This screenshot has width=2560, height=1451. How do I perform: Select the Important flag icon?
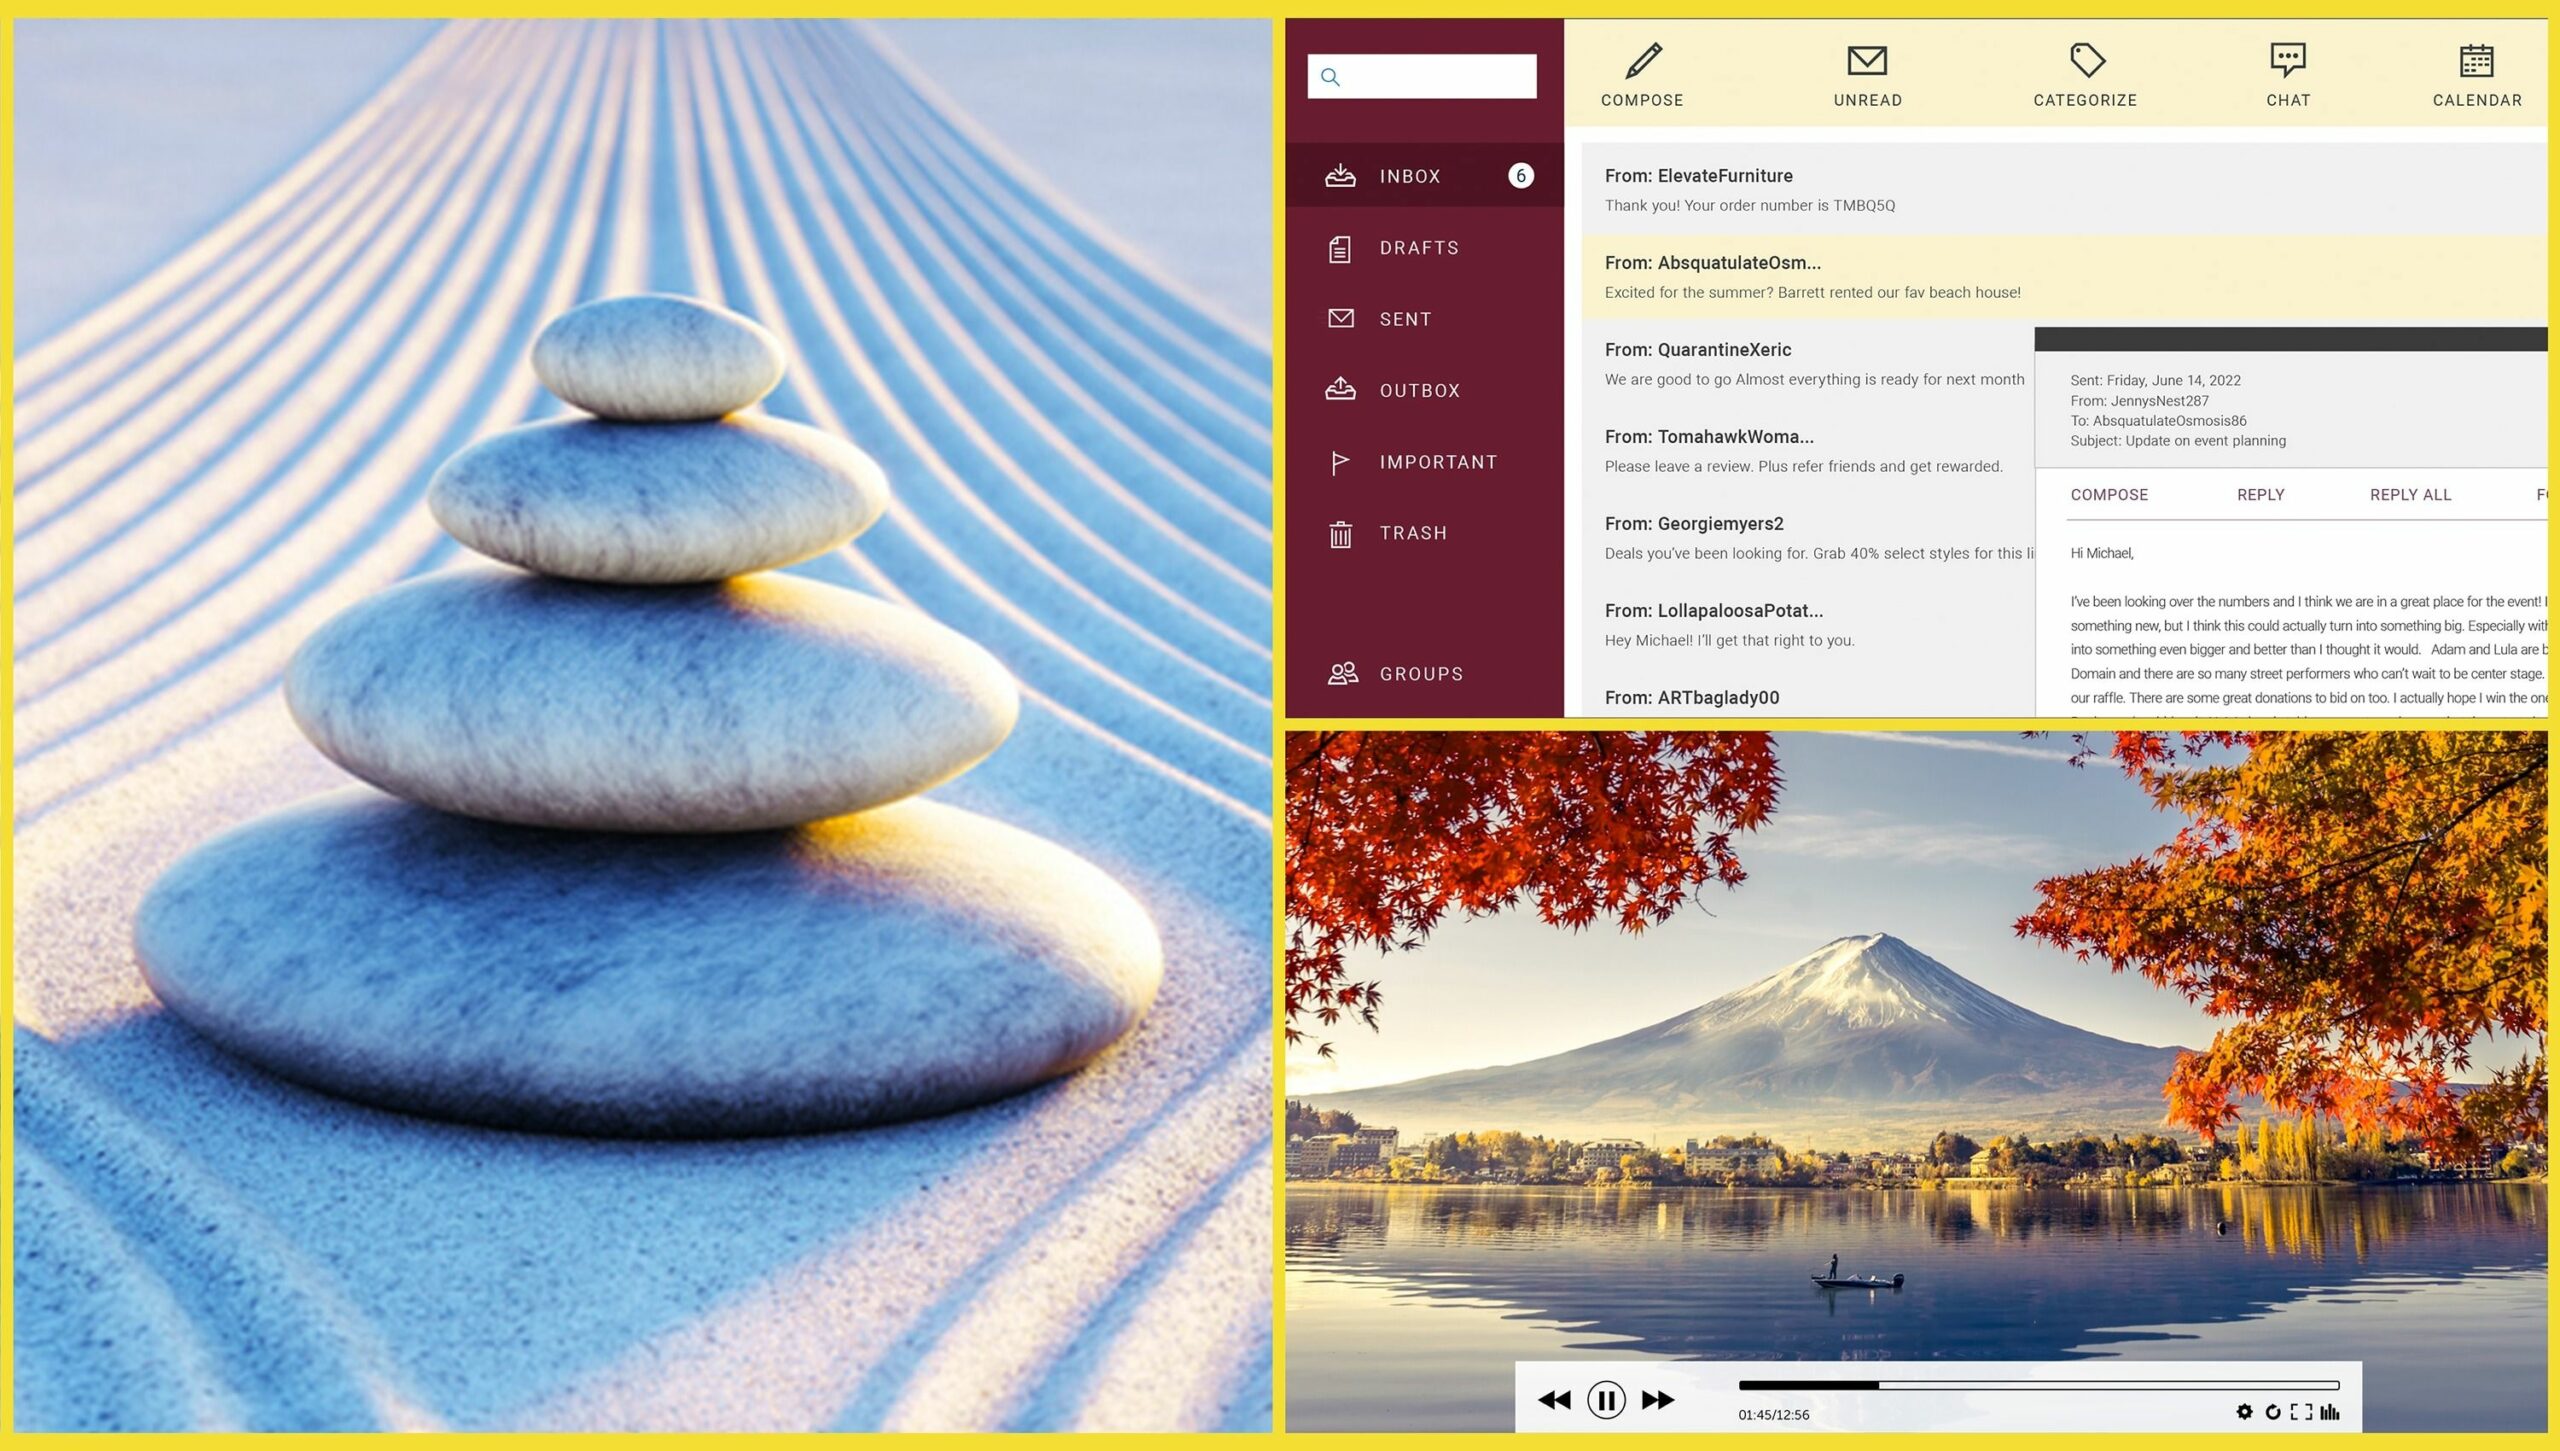tap(1342, 461)
